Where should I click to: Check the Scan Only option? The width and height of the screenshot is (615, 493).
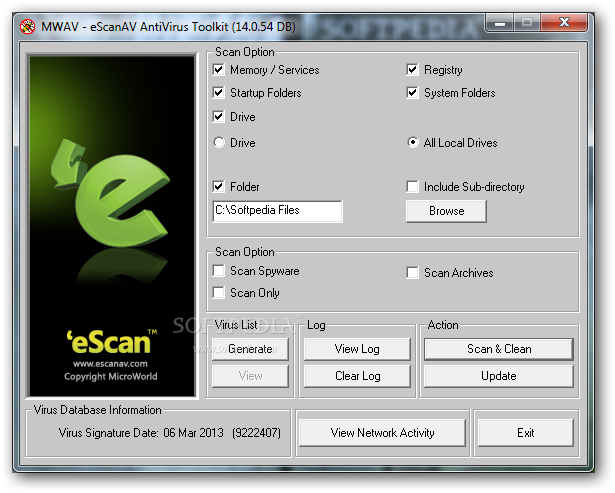coord(218,293)
